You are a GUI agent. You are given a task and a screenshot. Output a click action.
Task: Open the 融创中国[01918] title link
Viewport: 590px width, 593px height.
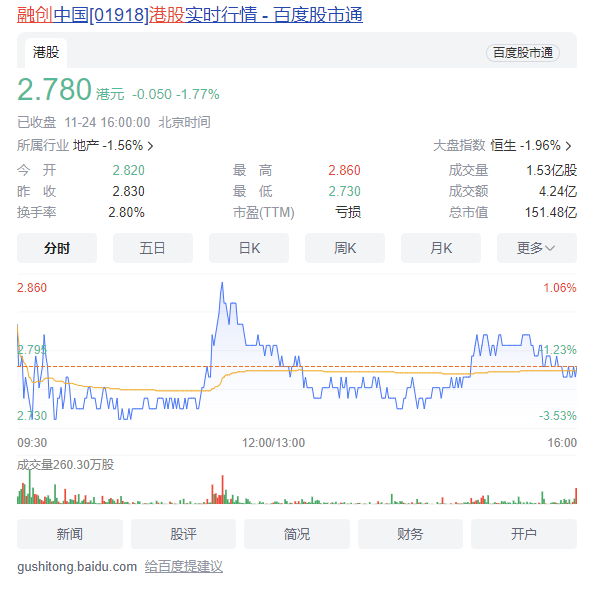pyautogui.click(x=190, y=15)
